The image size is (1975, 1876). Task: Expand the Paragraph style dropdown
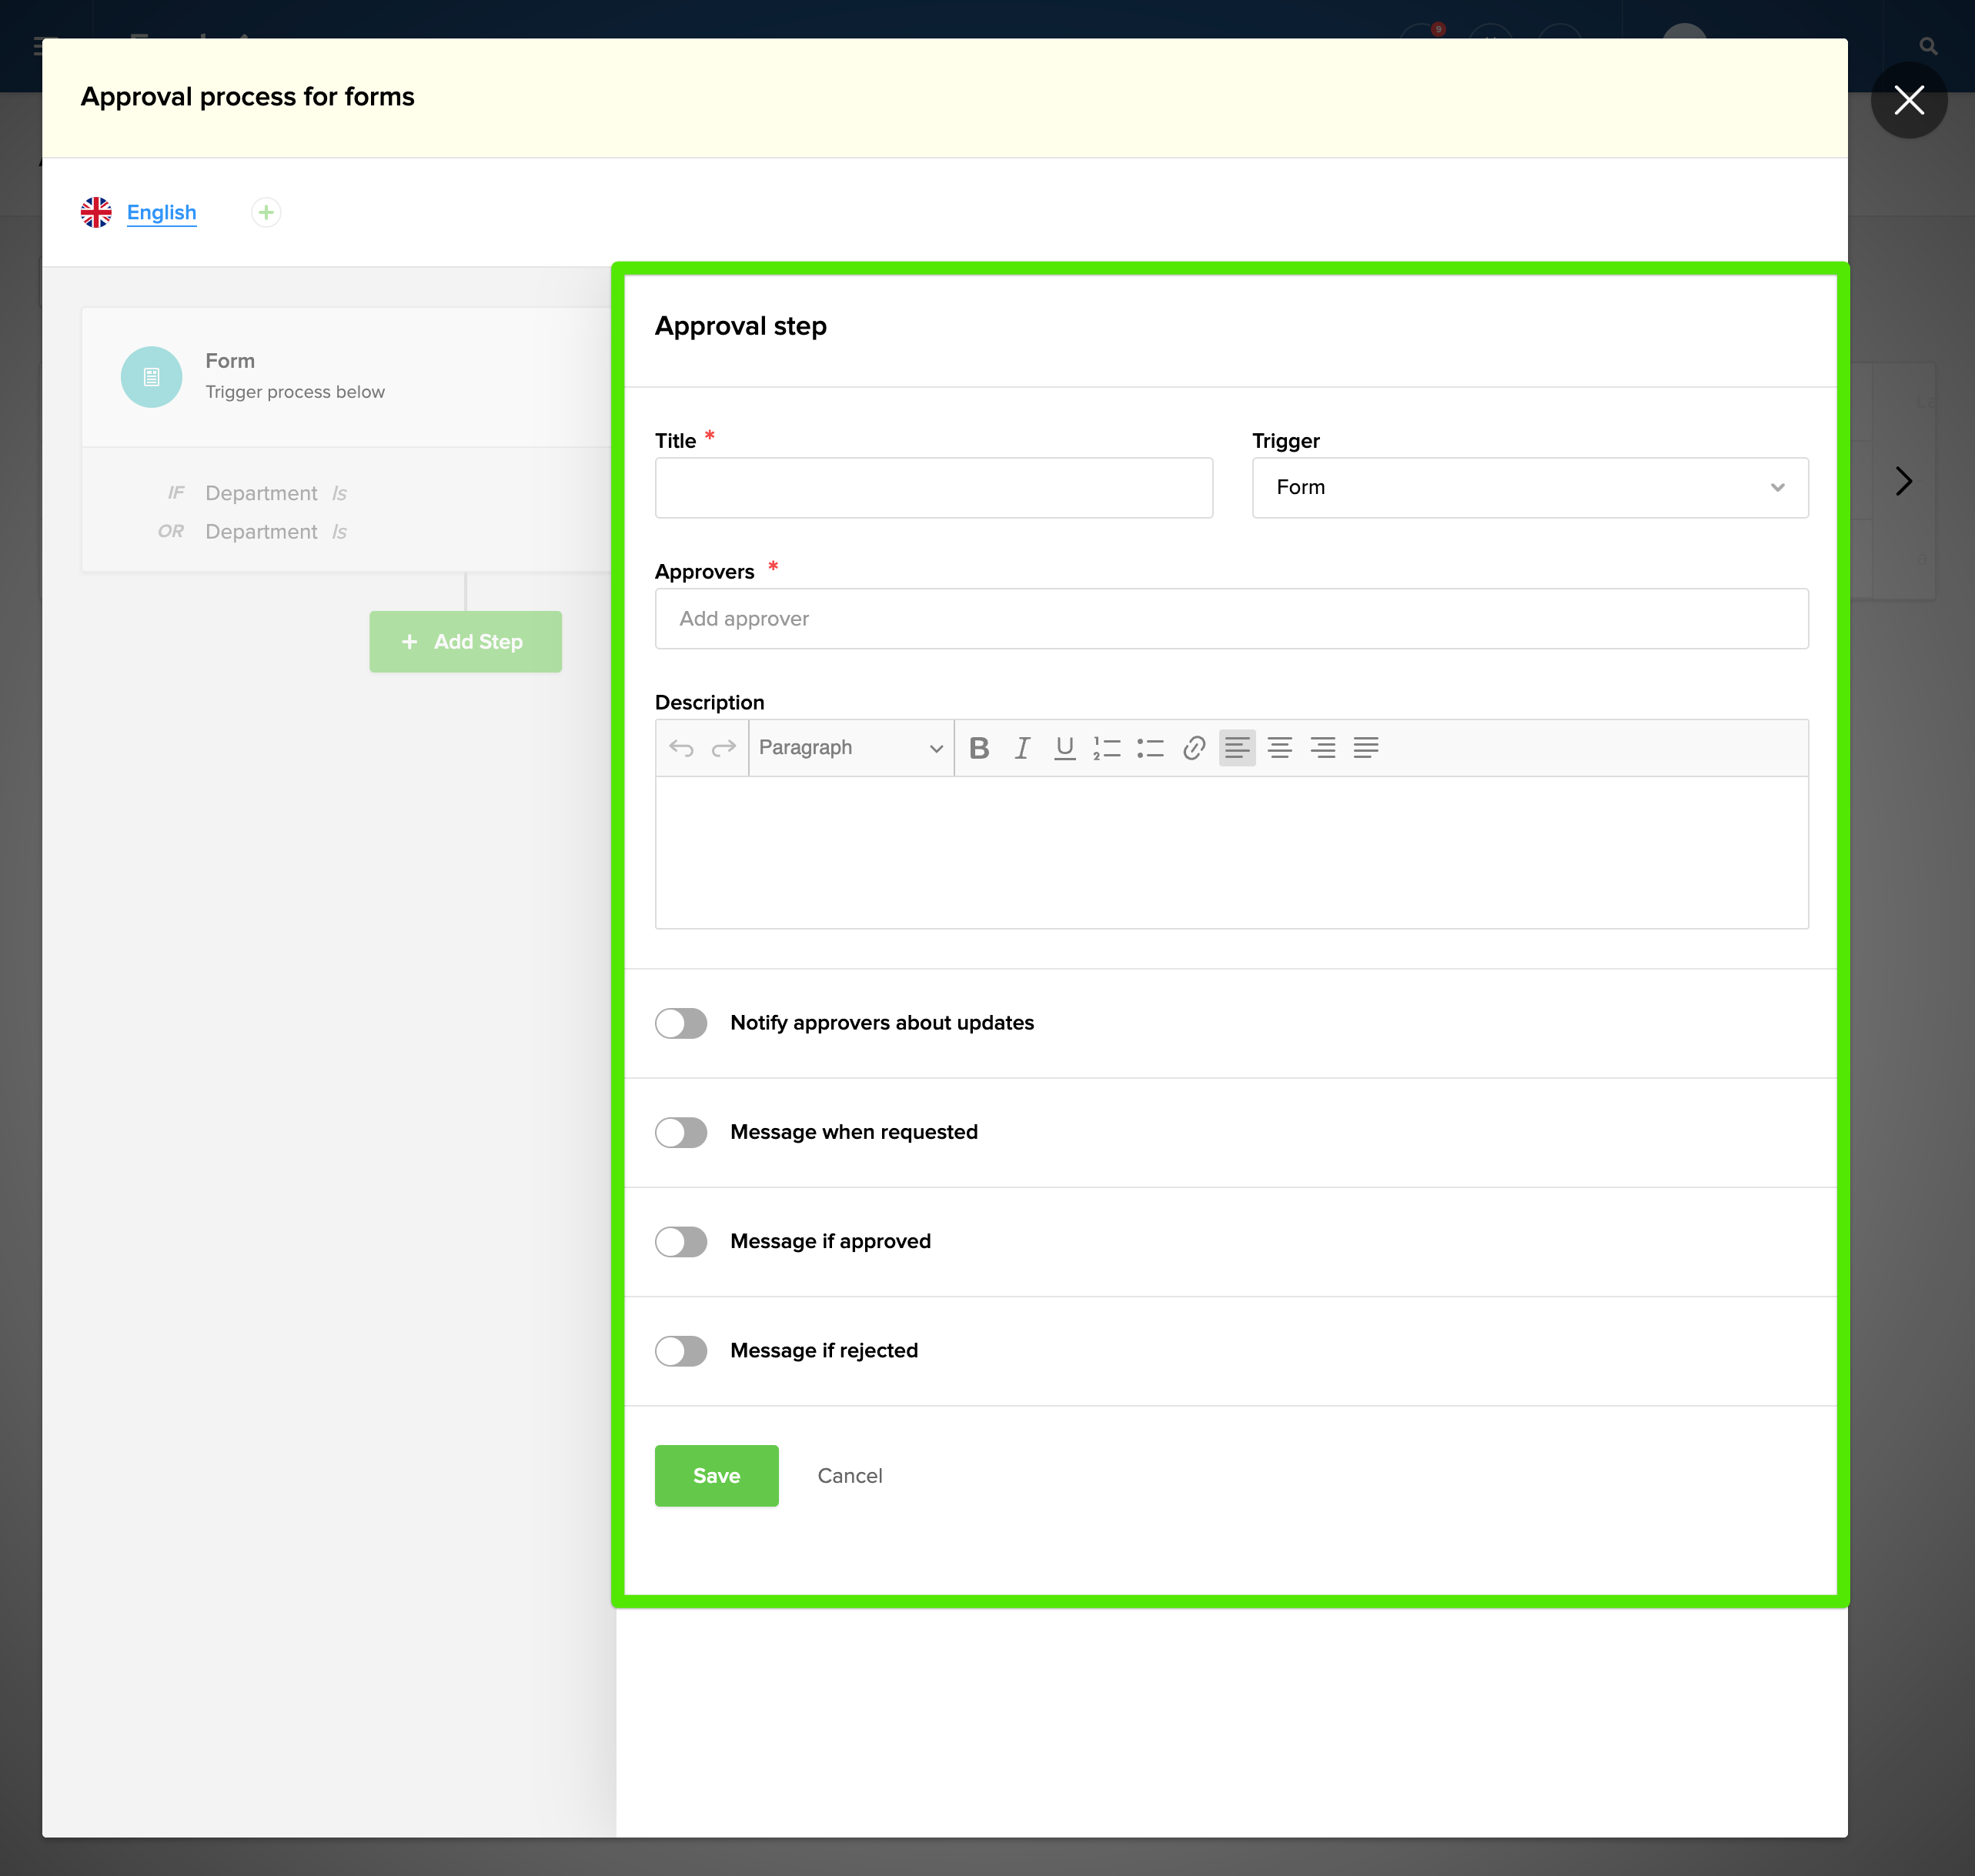(850, 748)
